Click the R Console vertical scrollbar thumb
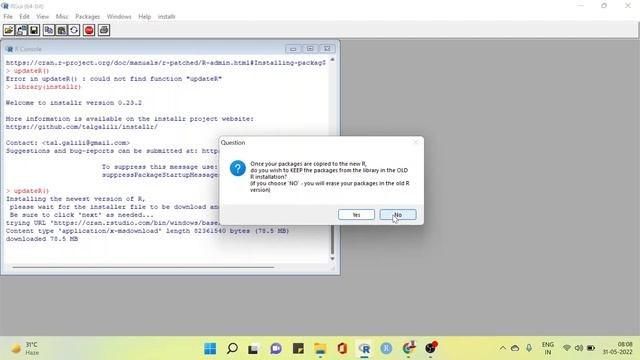 click(x=332, y=240)
